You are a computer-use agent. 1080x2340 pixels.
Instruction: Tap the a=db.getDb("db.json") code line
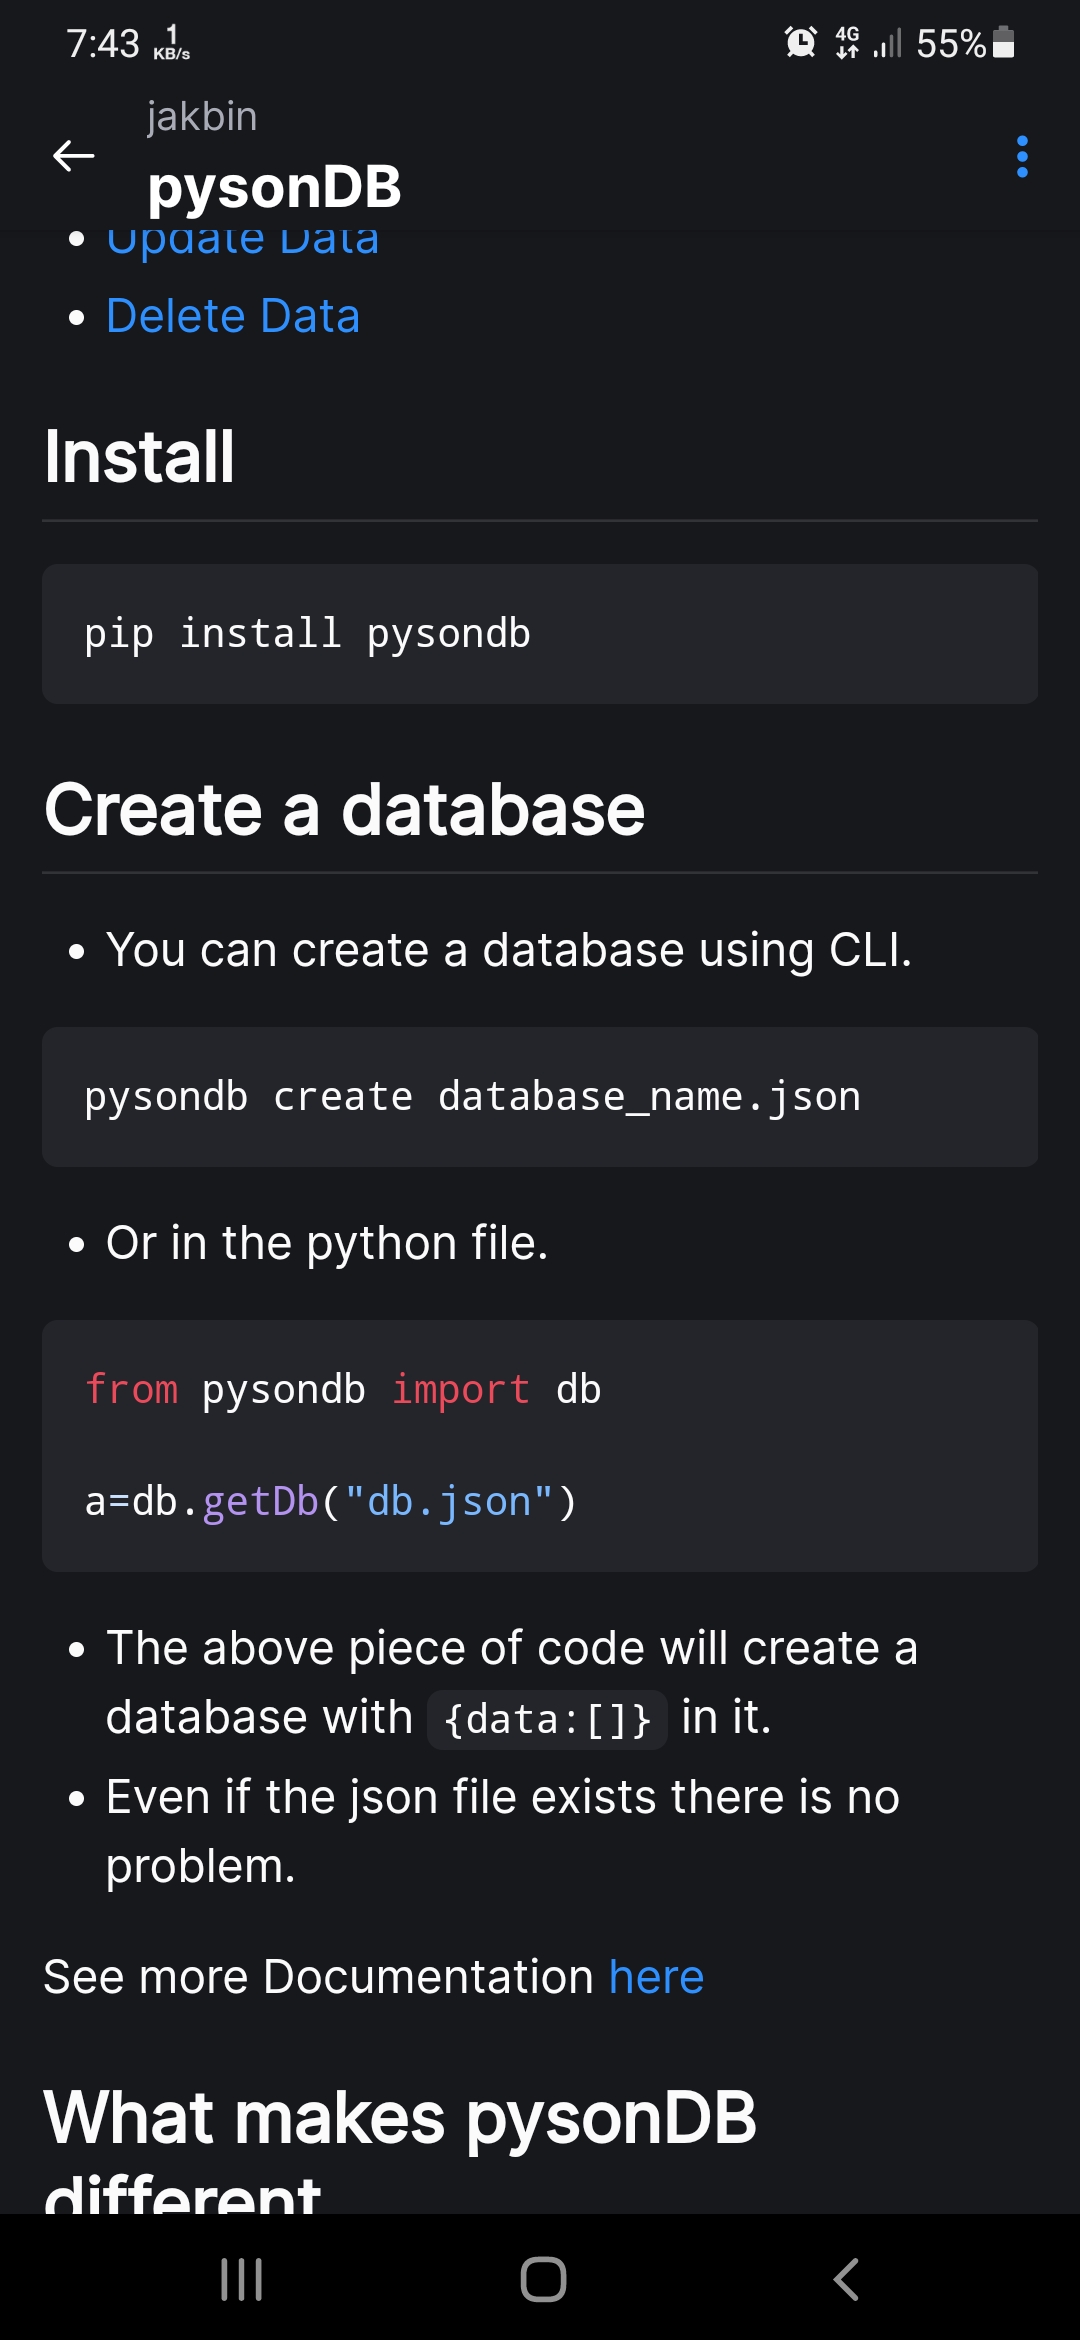tap(331, 1502)
